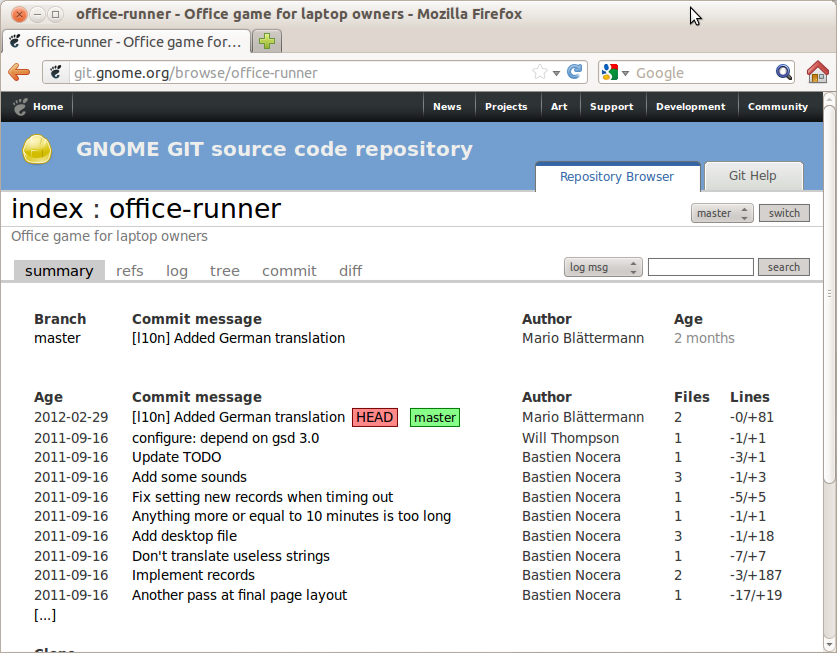The width and height of the screenshot is (837, 653).
Task: Open search engine selector dropdown arrow
Action: (625, 73)
